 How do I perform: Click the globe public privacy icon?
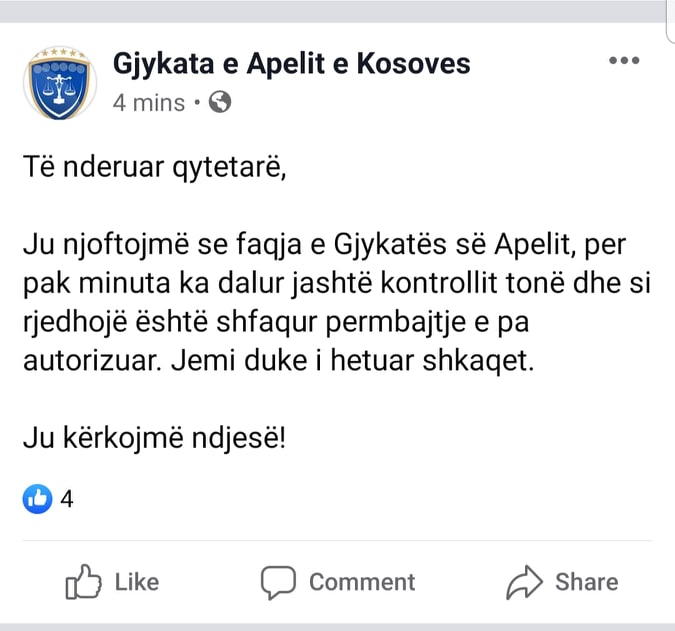point(220,102)
